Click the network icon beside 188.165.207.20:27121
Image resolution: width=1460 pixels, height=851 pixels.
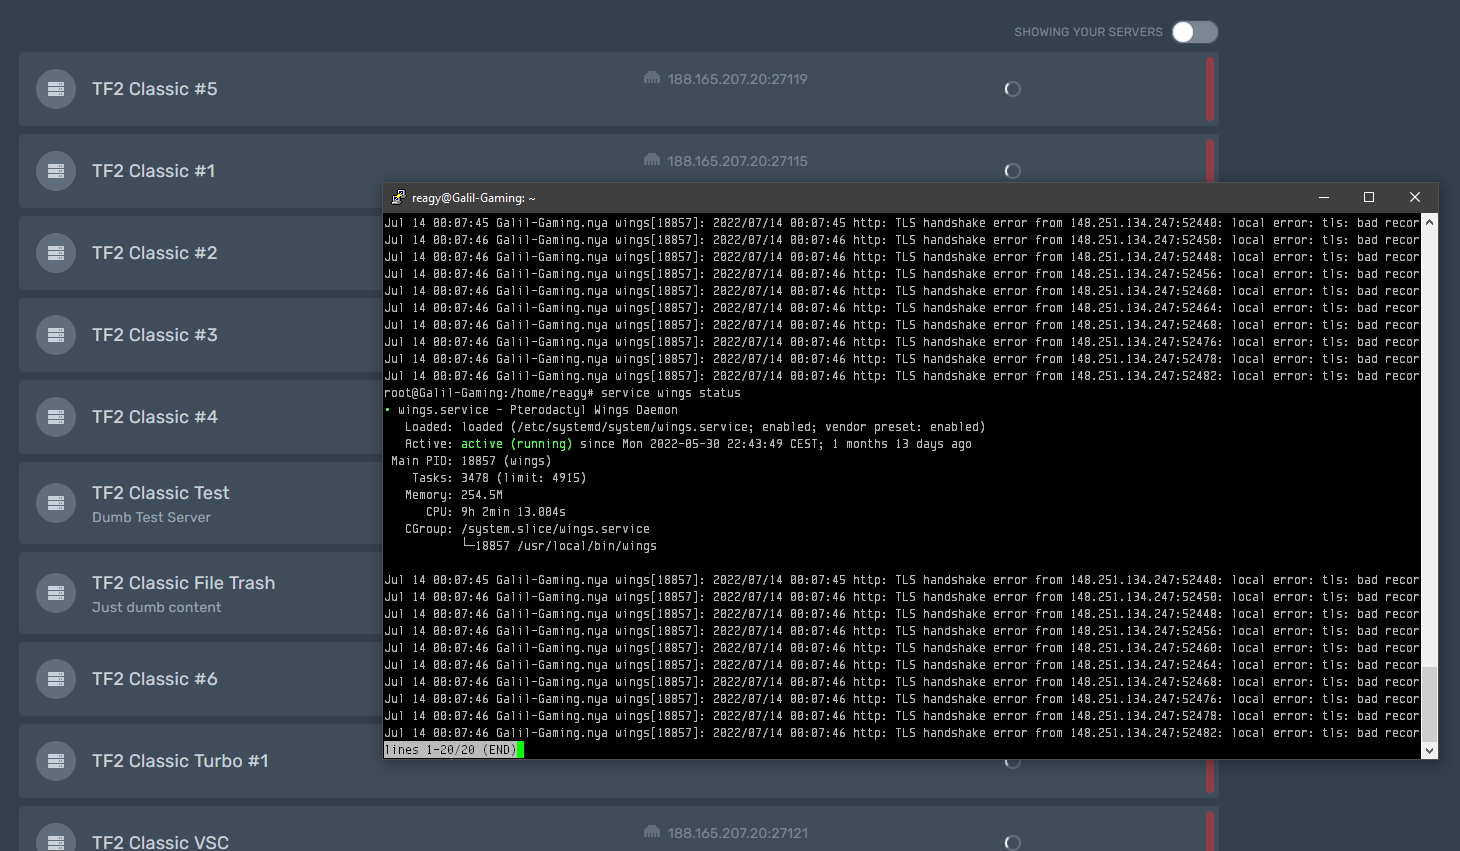(652, 832)
